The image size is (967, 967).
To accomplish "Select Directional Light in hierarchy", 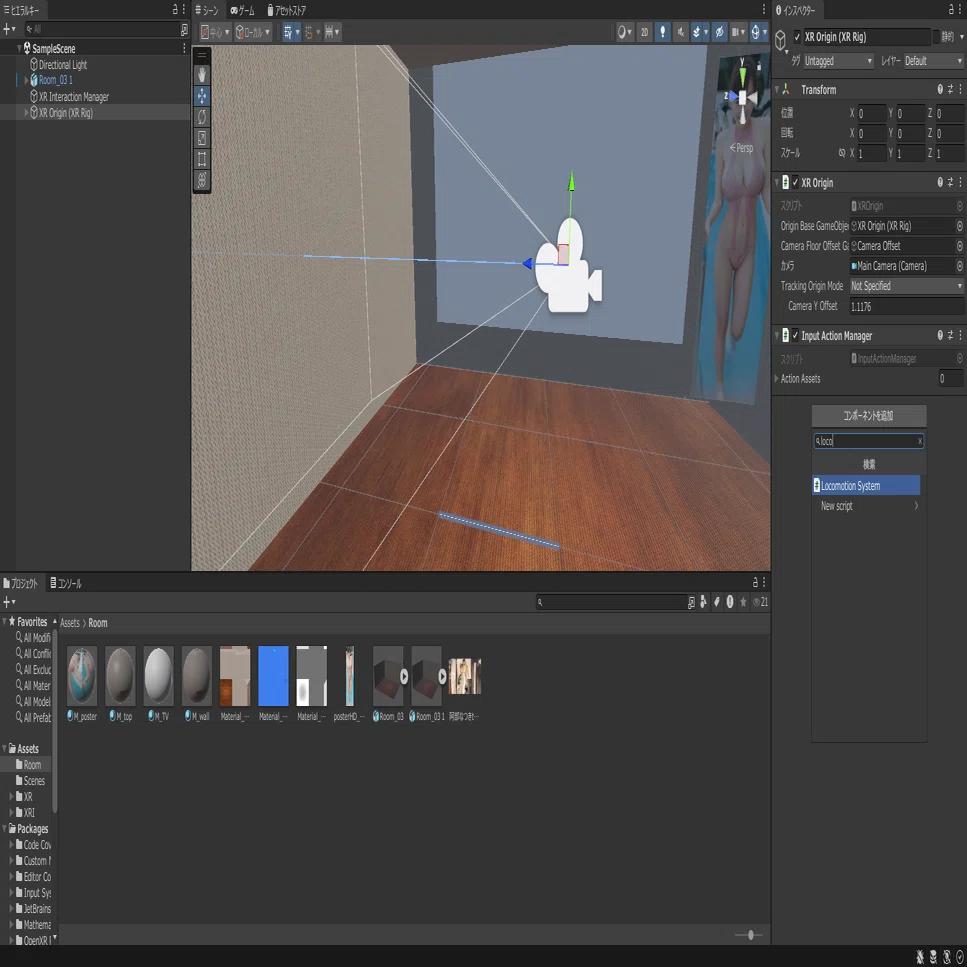I will click(62, 65).
